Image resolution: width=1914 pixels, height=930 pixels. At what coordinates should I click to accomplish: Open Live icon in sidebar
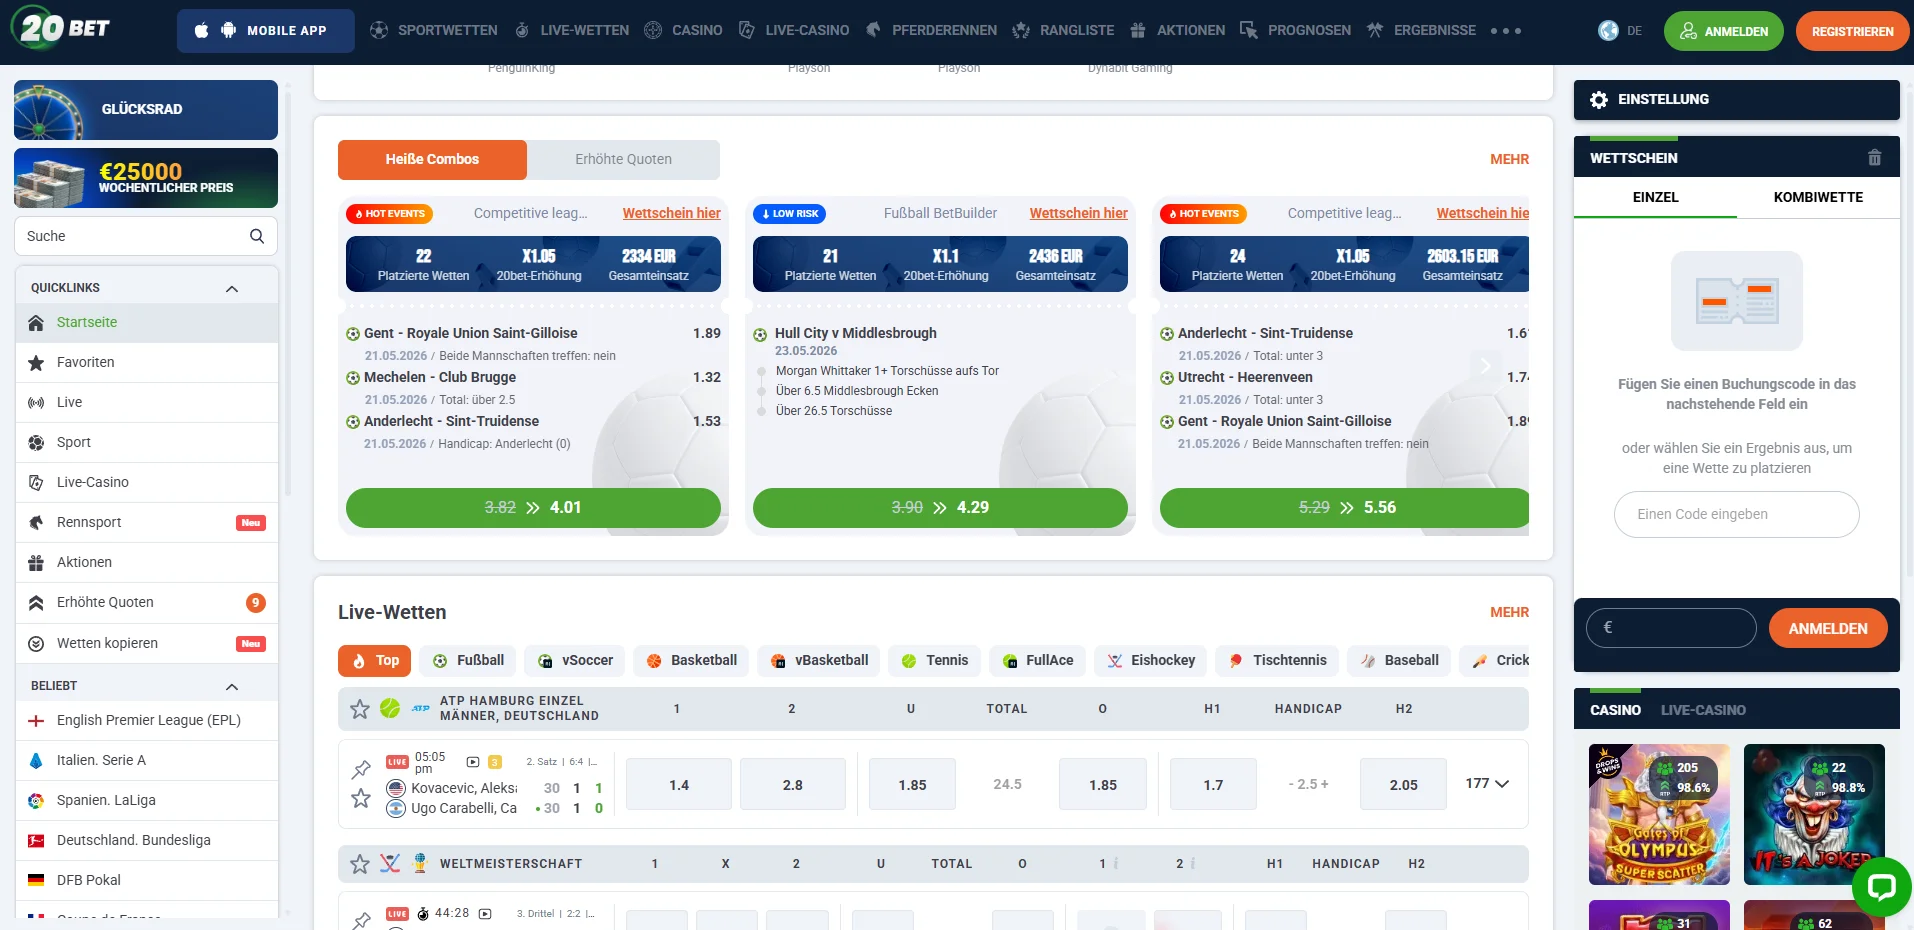(x=36, y=402)
